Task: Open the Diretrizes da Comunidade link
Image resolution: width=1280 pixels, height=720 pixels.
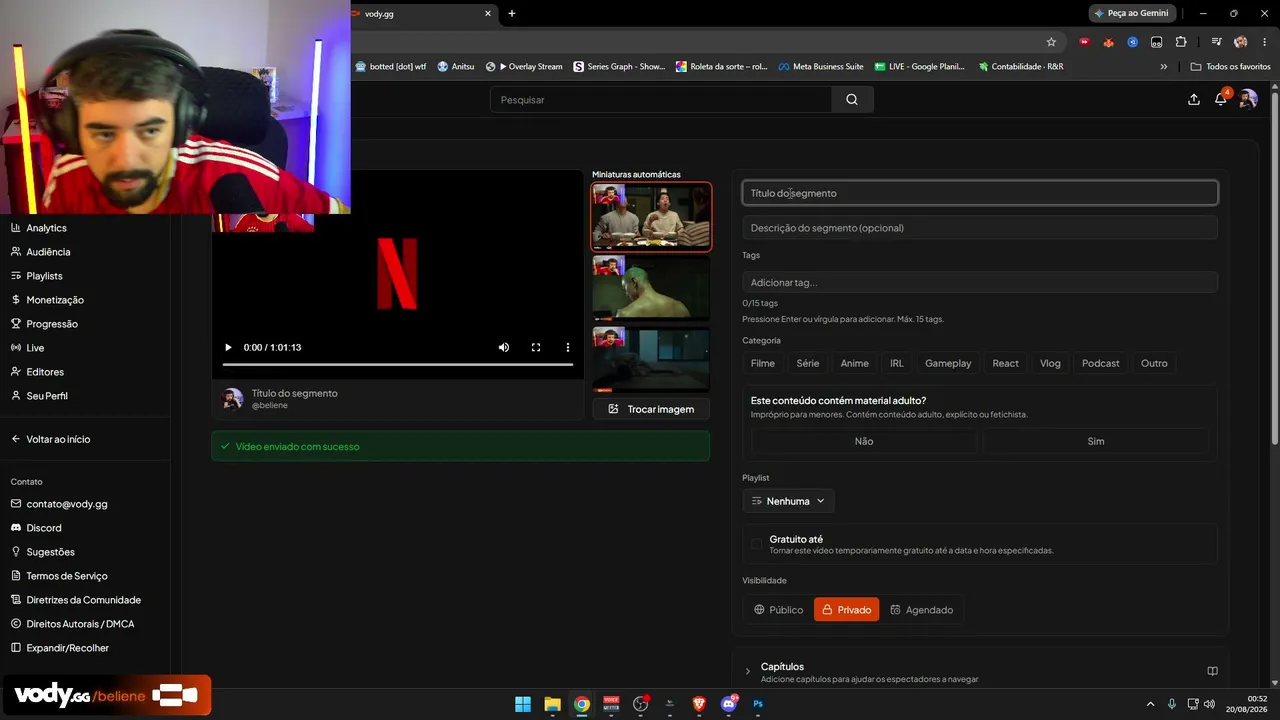Action: tap(84, 600)
